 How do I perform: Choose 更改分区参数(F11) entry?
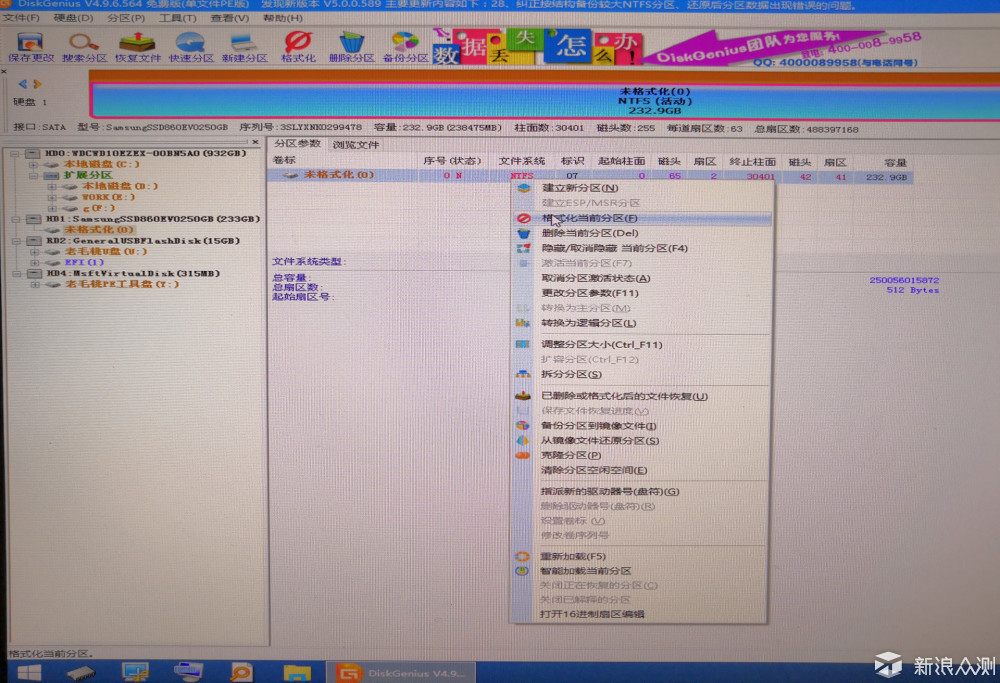pos(642,293)
